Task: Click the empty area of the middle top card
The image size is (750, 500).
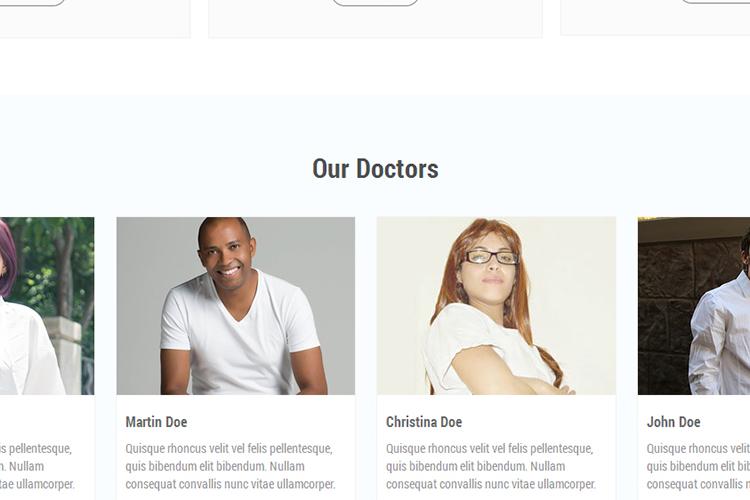Action: [x=375, y=22]
